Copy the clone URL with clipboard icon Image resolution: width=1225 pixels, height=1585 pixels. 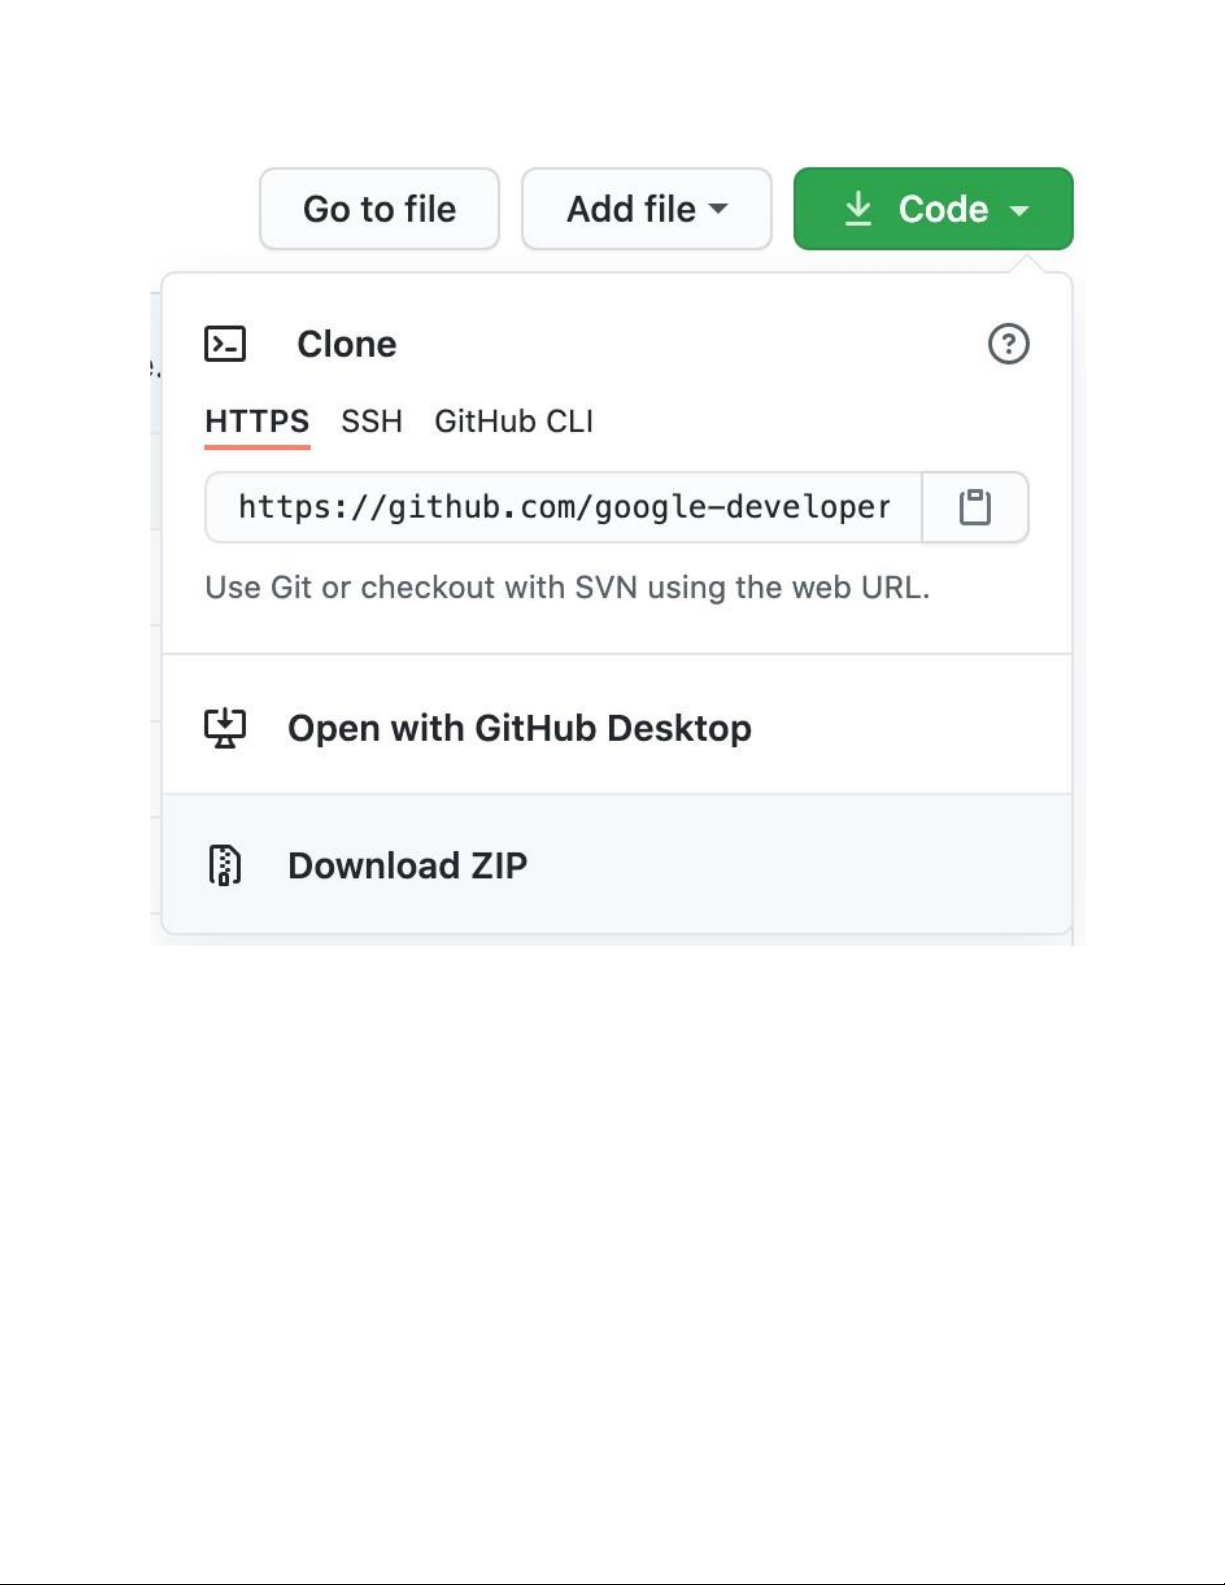(x=975, y=507)
